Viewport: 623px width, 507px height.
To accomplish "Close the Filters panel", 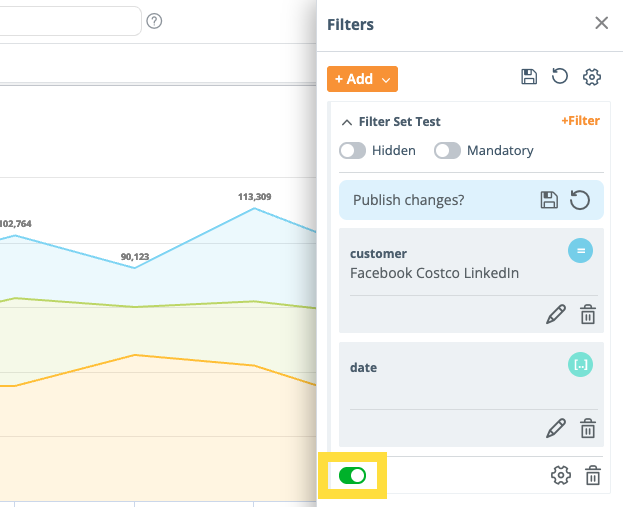I will [601, 23].
